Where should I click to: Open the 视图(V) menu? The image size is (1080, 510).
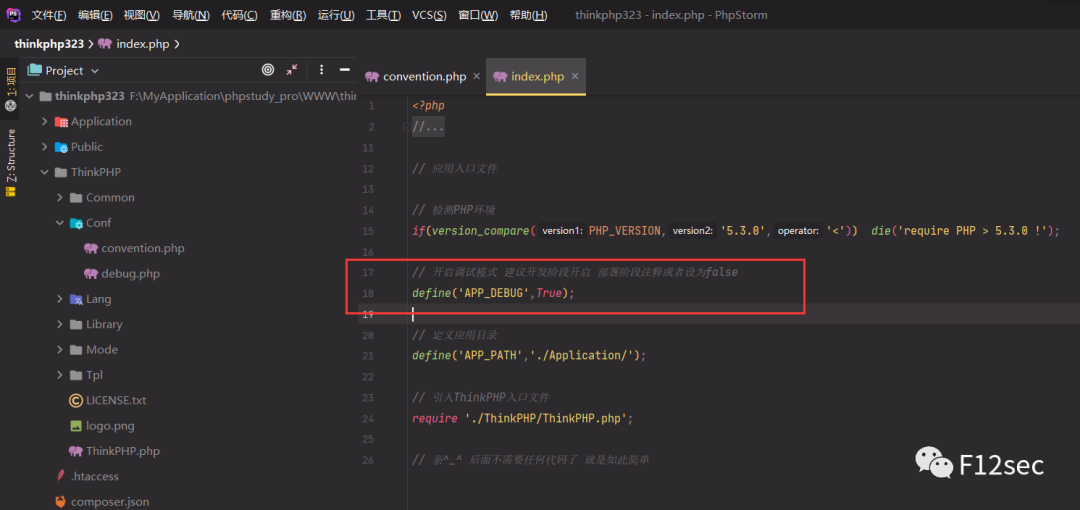(142, 15)
